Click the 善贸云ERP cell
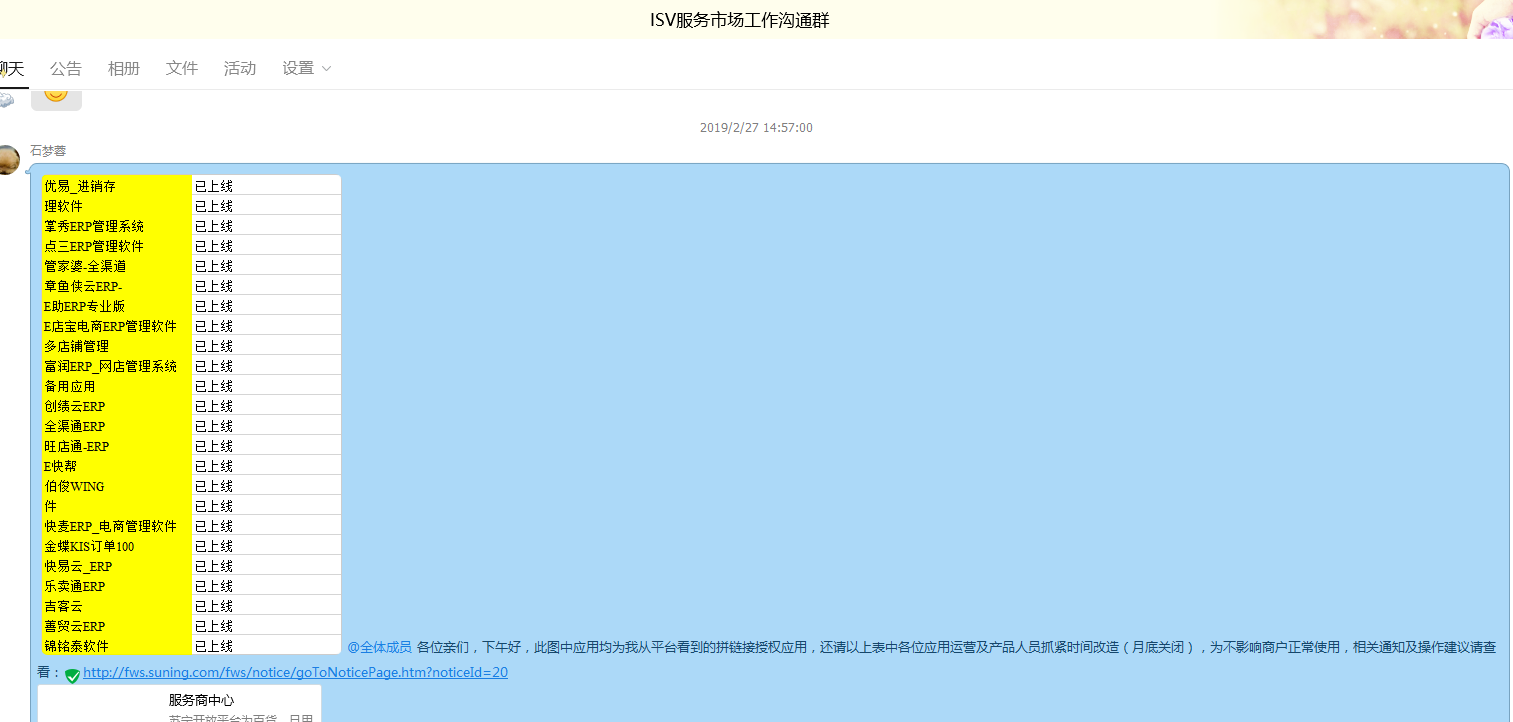 117,626
